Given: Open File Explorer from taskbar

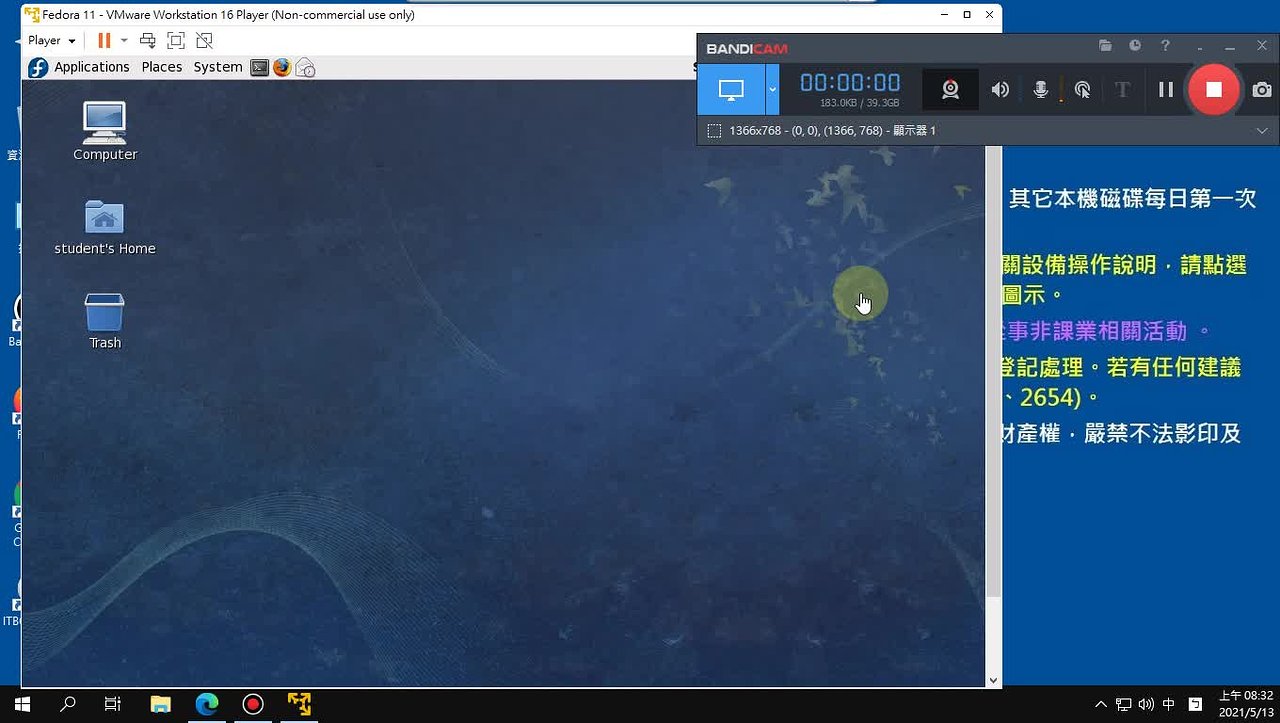Looking at the screenshot, I should point(161,704).
